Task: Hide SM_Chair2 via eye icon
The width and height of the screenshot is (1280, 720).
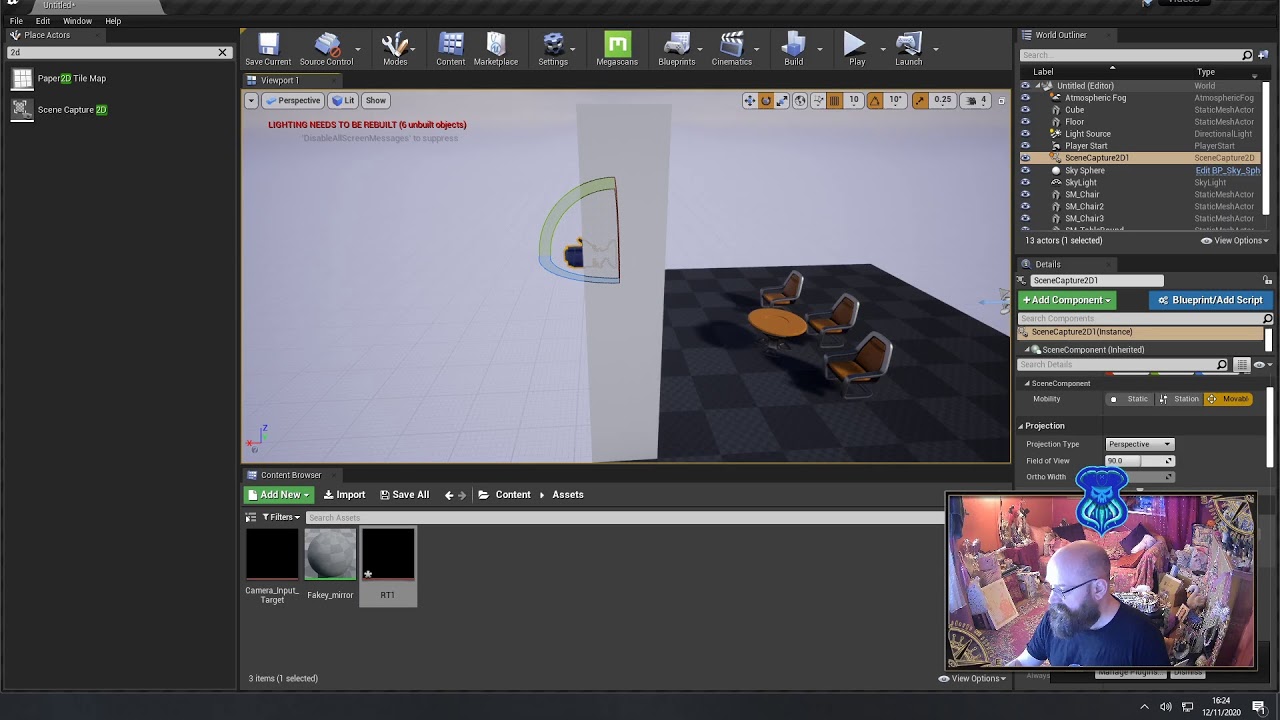Action: pyautogui.click(x=1025, y=206)
